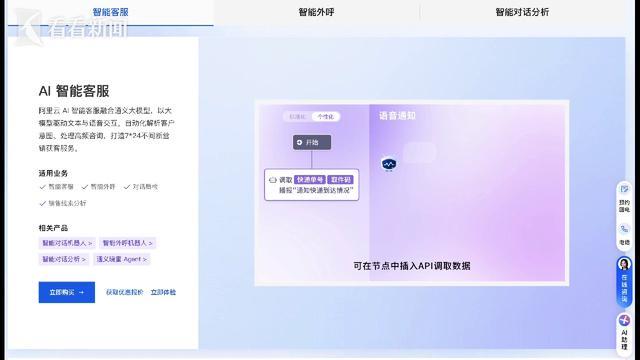Click the 取件码 purple tag
Screen dimensions: 640x360
(x=340, y=180)
